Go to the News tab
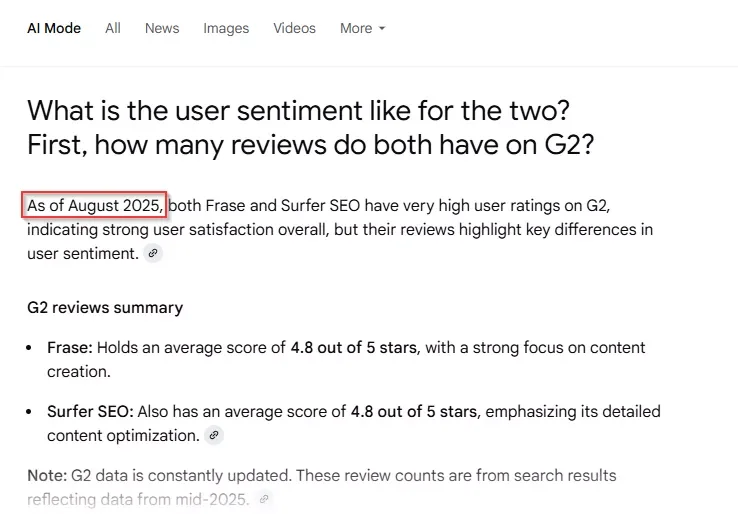Image resolution: width=738 pixels, height=514 pixels. tap(162, 28)
